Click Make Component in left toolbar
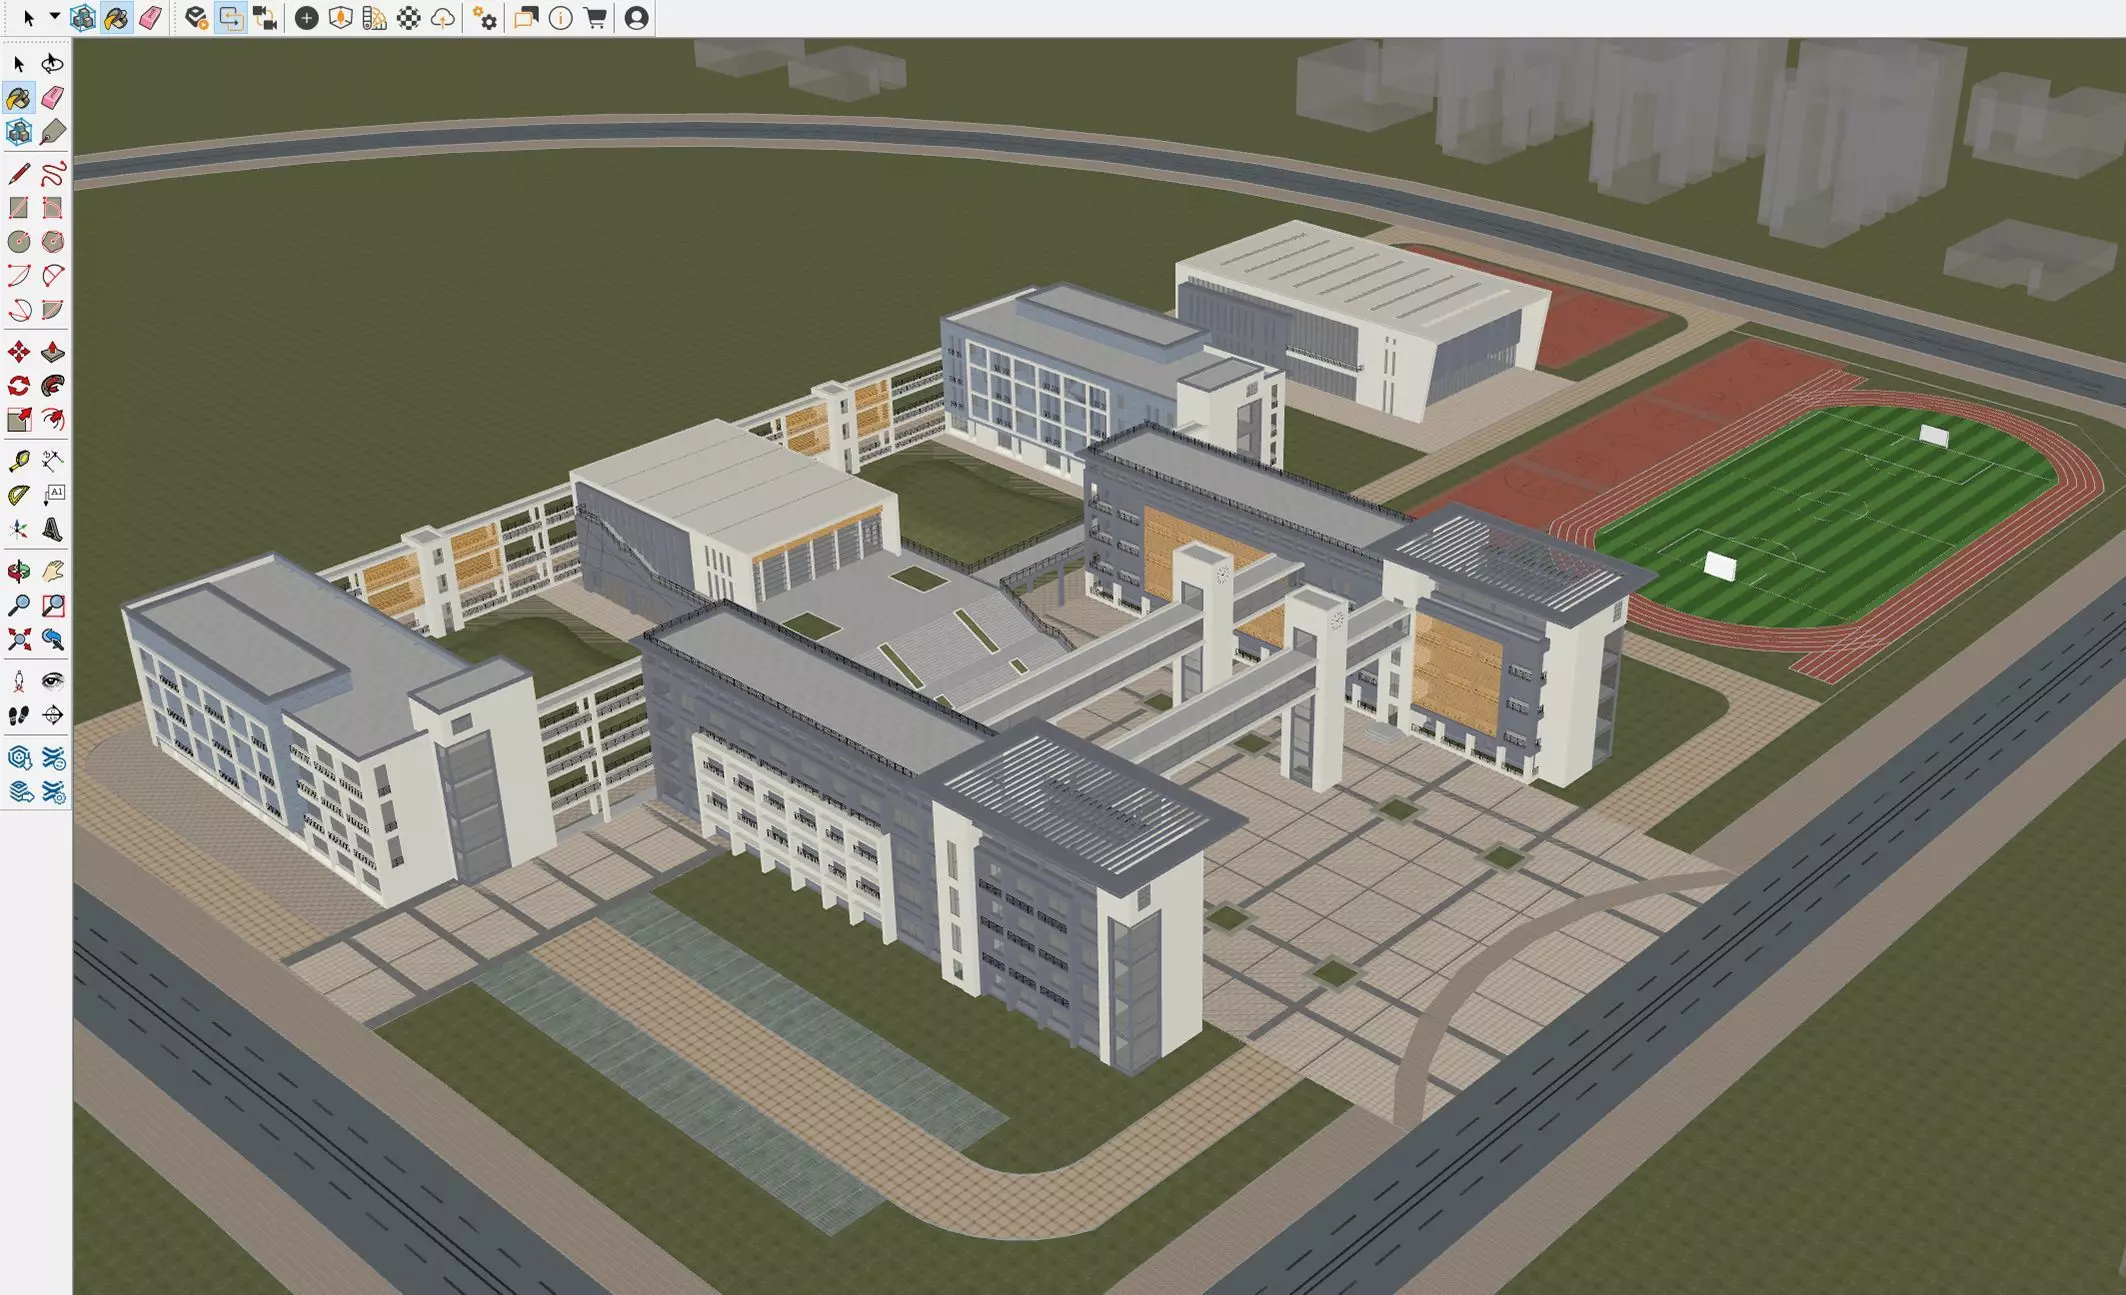The width and height of the screenshot is (2126, 1295). point(19,132)
